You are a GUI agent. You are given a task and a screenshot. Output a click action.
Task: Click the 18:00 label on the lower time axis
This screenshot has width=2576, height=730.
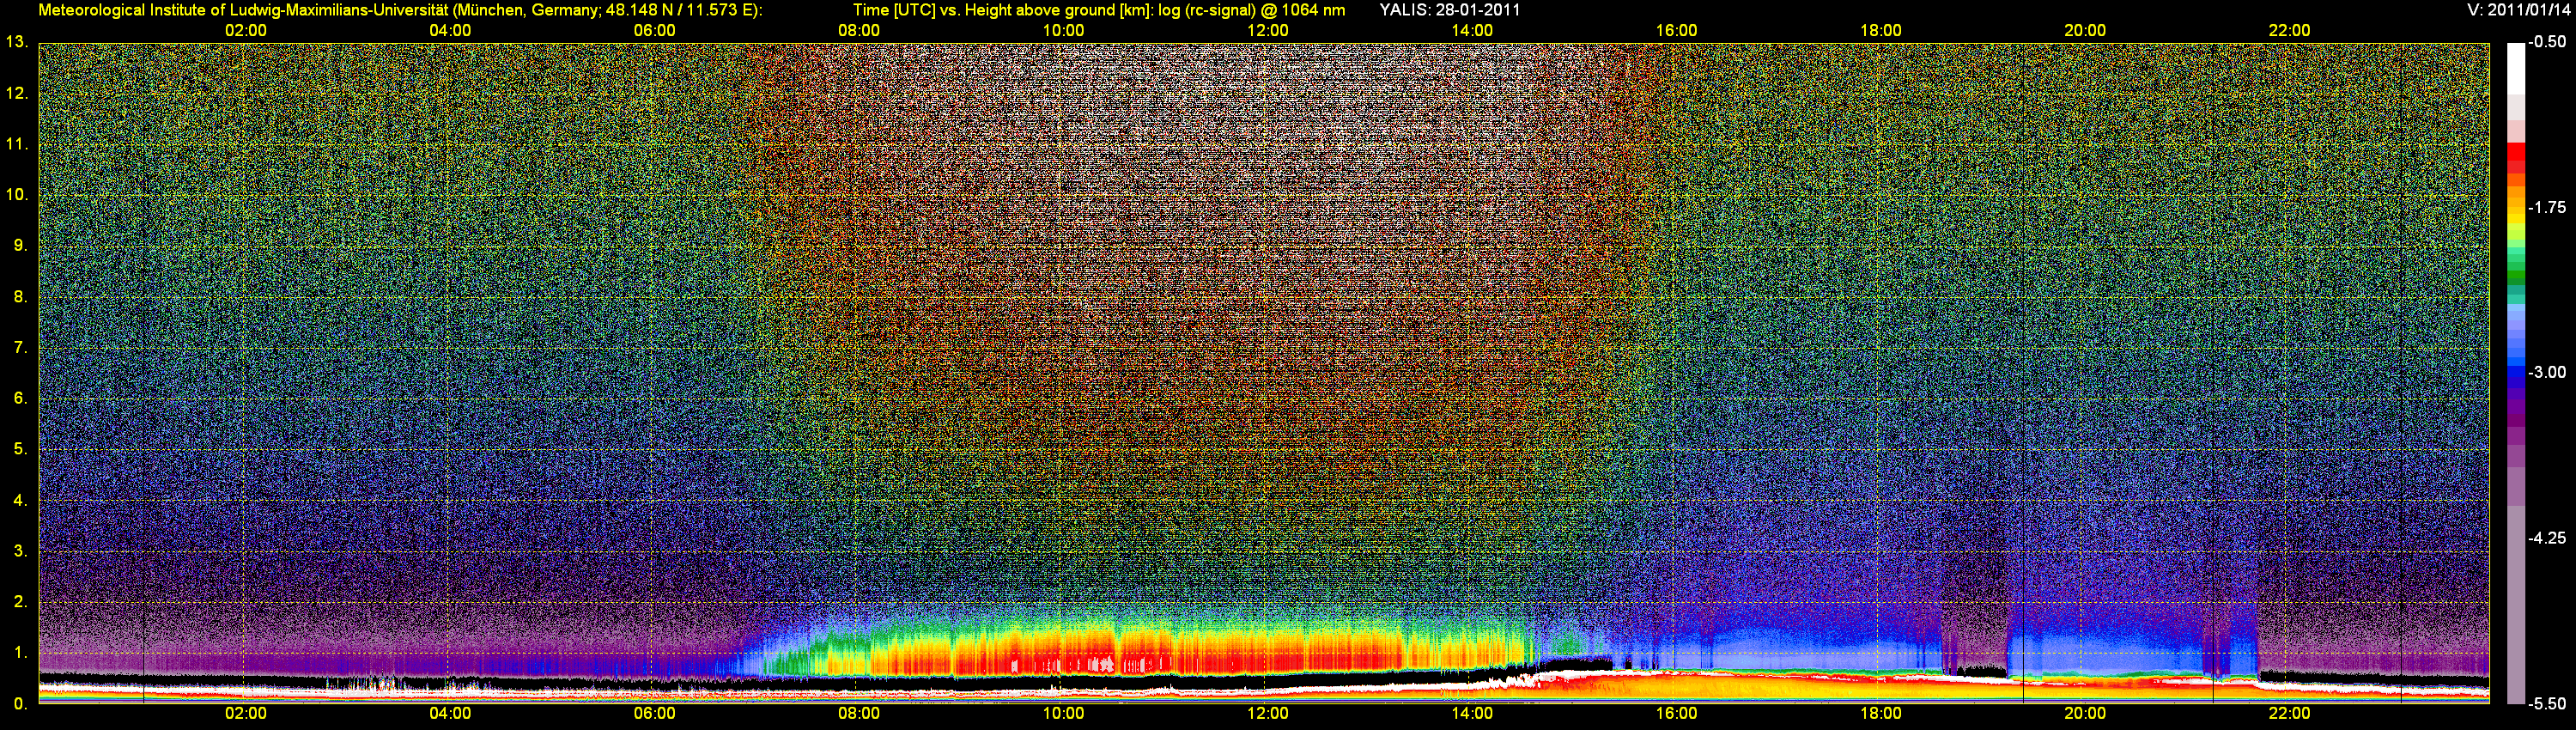(x=1881, y=714)
